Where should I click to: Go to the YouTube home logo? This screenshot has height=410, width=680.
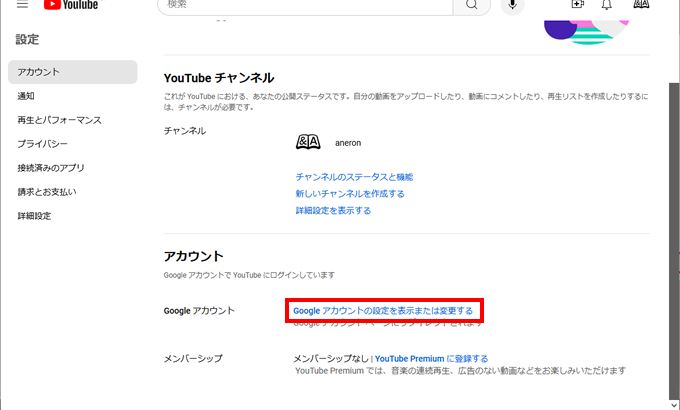click(71, 4)
